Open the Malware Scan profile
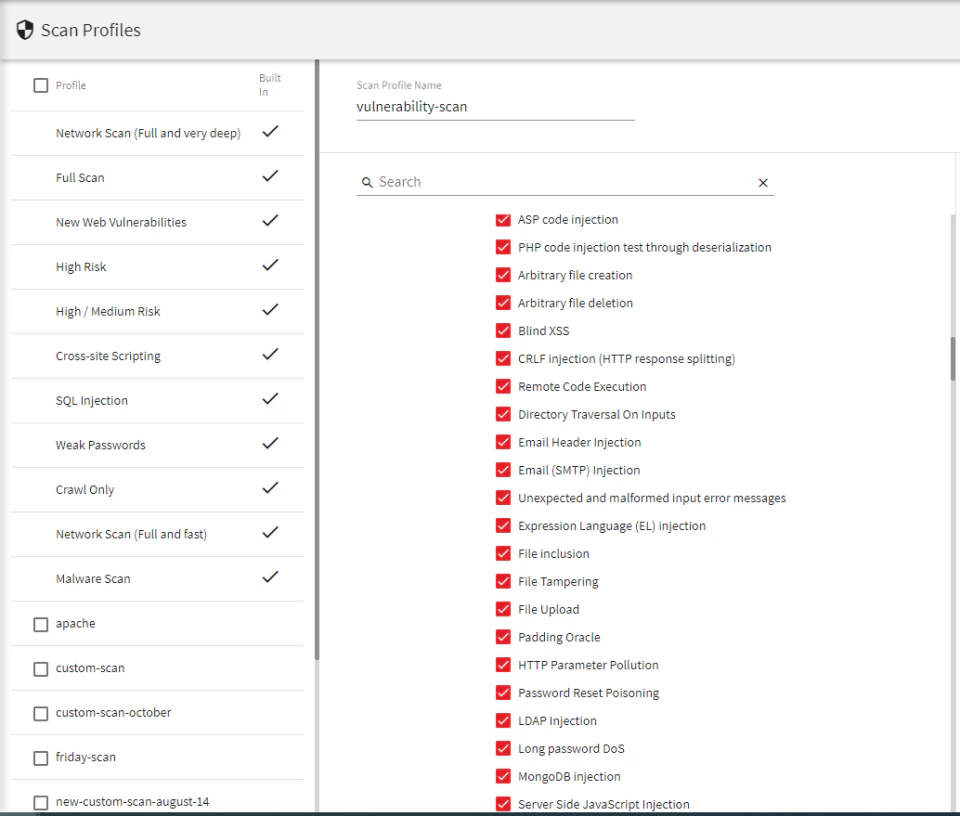Image resolution: width=960 pixels, height=816 pixels. [x=95, y=578]
